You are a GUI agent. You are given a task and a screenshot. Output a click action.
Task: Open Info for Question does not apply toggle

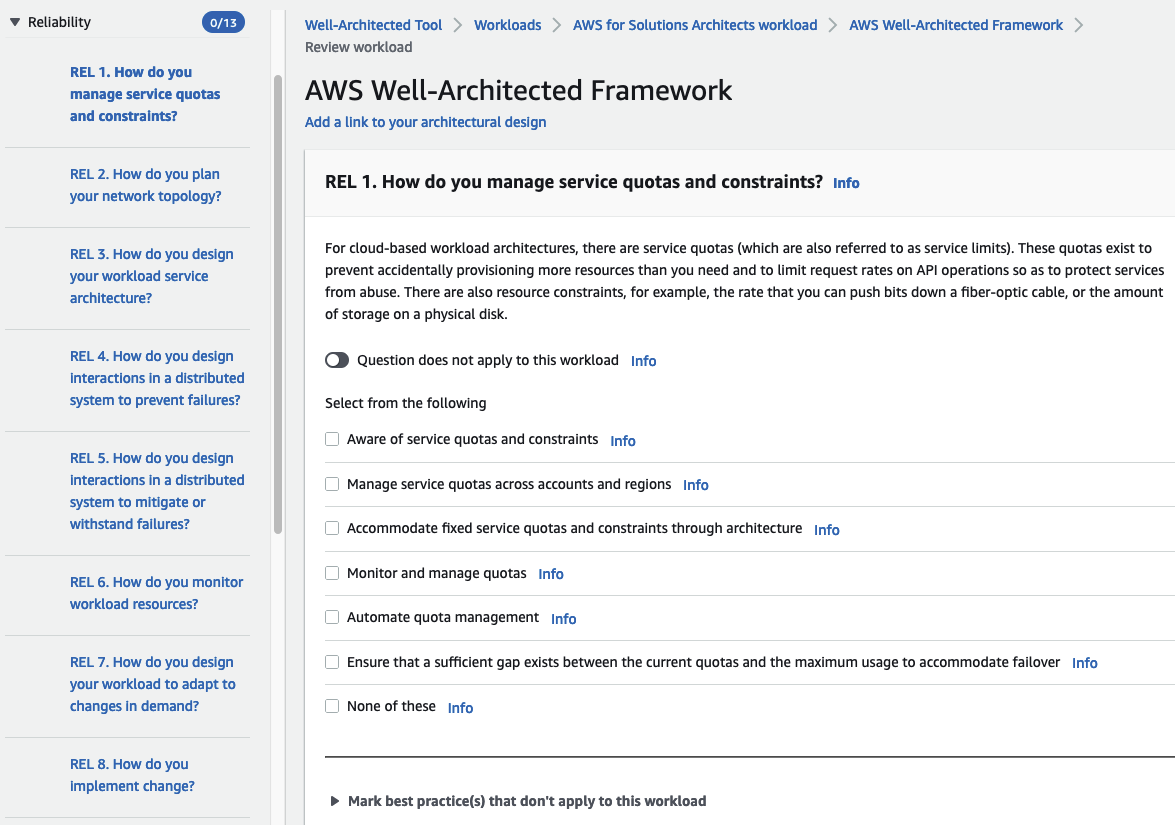[x=644, y=361]
